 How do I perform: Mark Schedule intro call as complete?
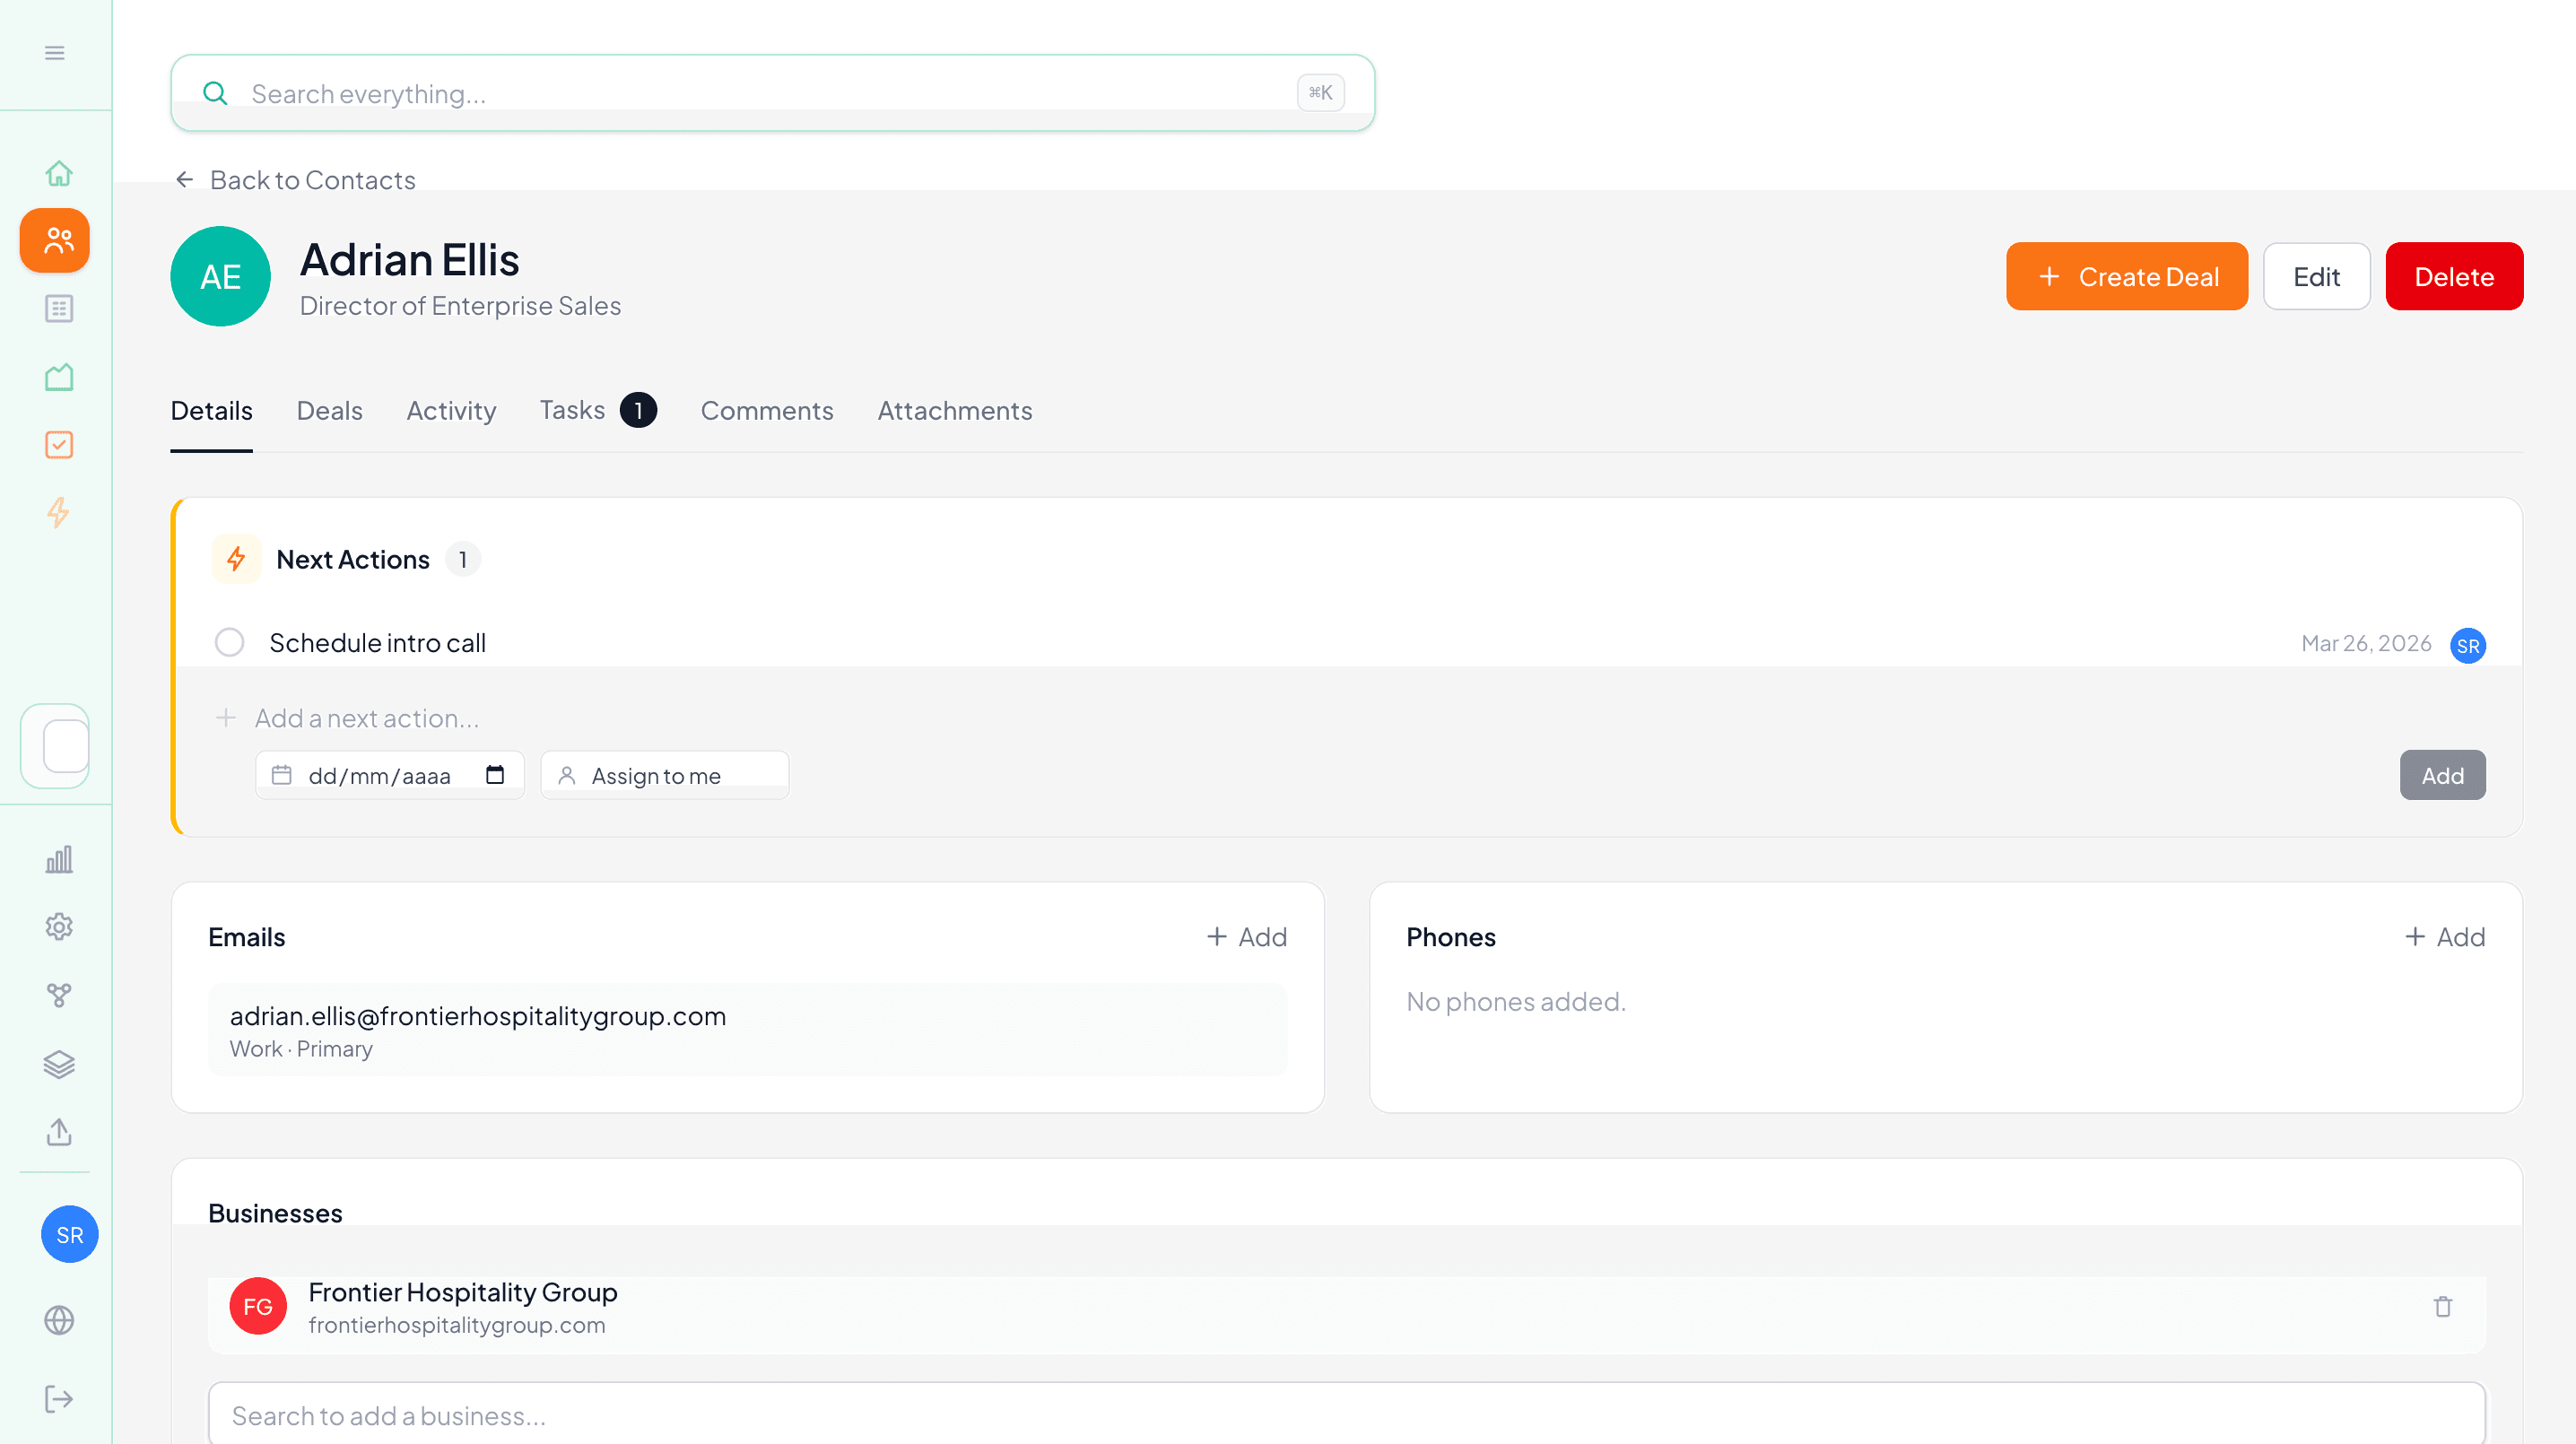click(230, 642)
